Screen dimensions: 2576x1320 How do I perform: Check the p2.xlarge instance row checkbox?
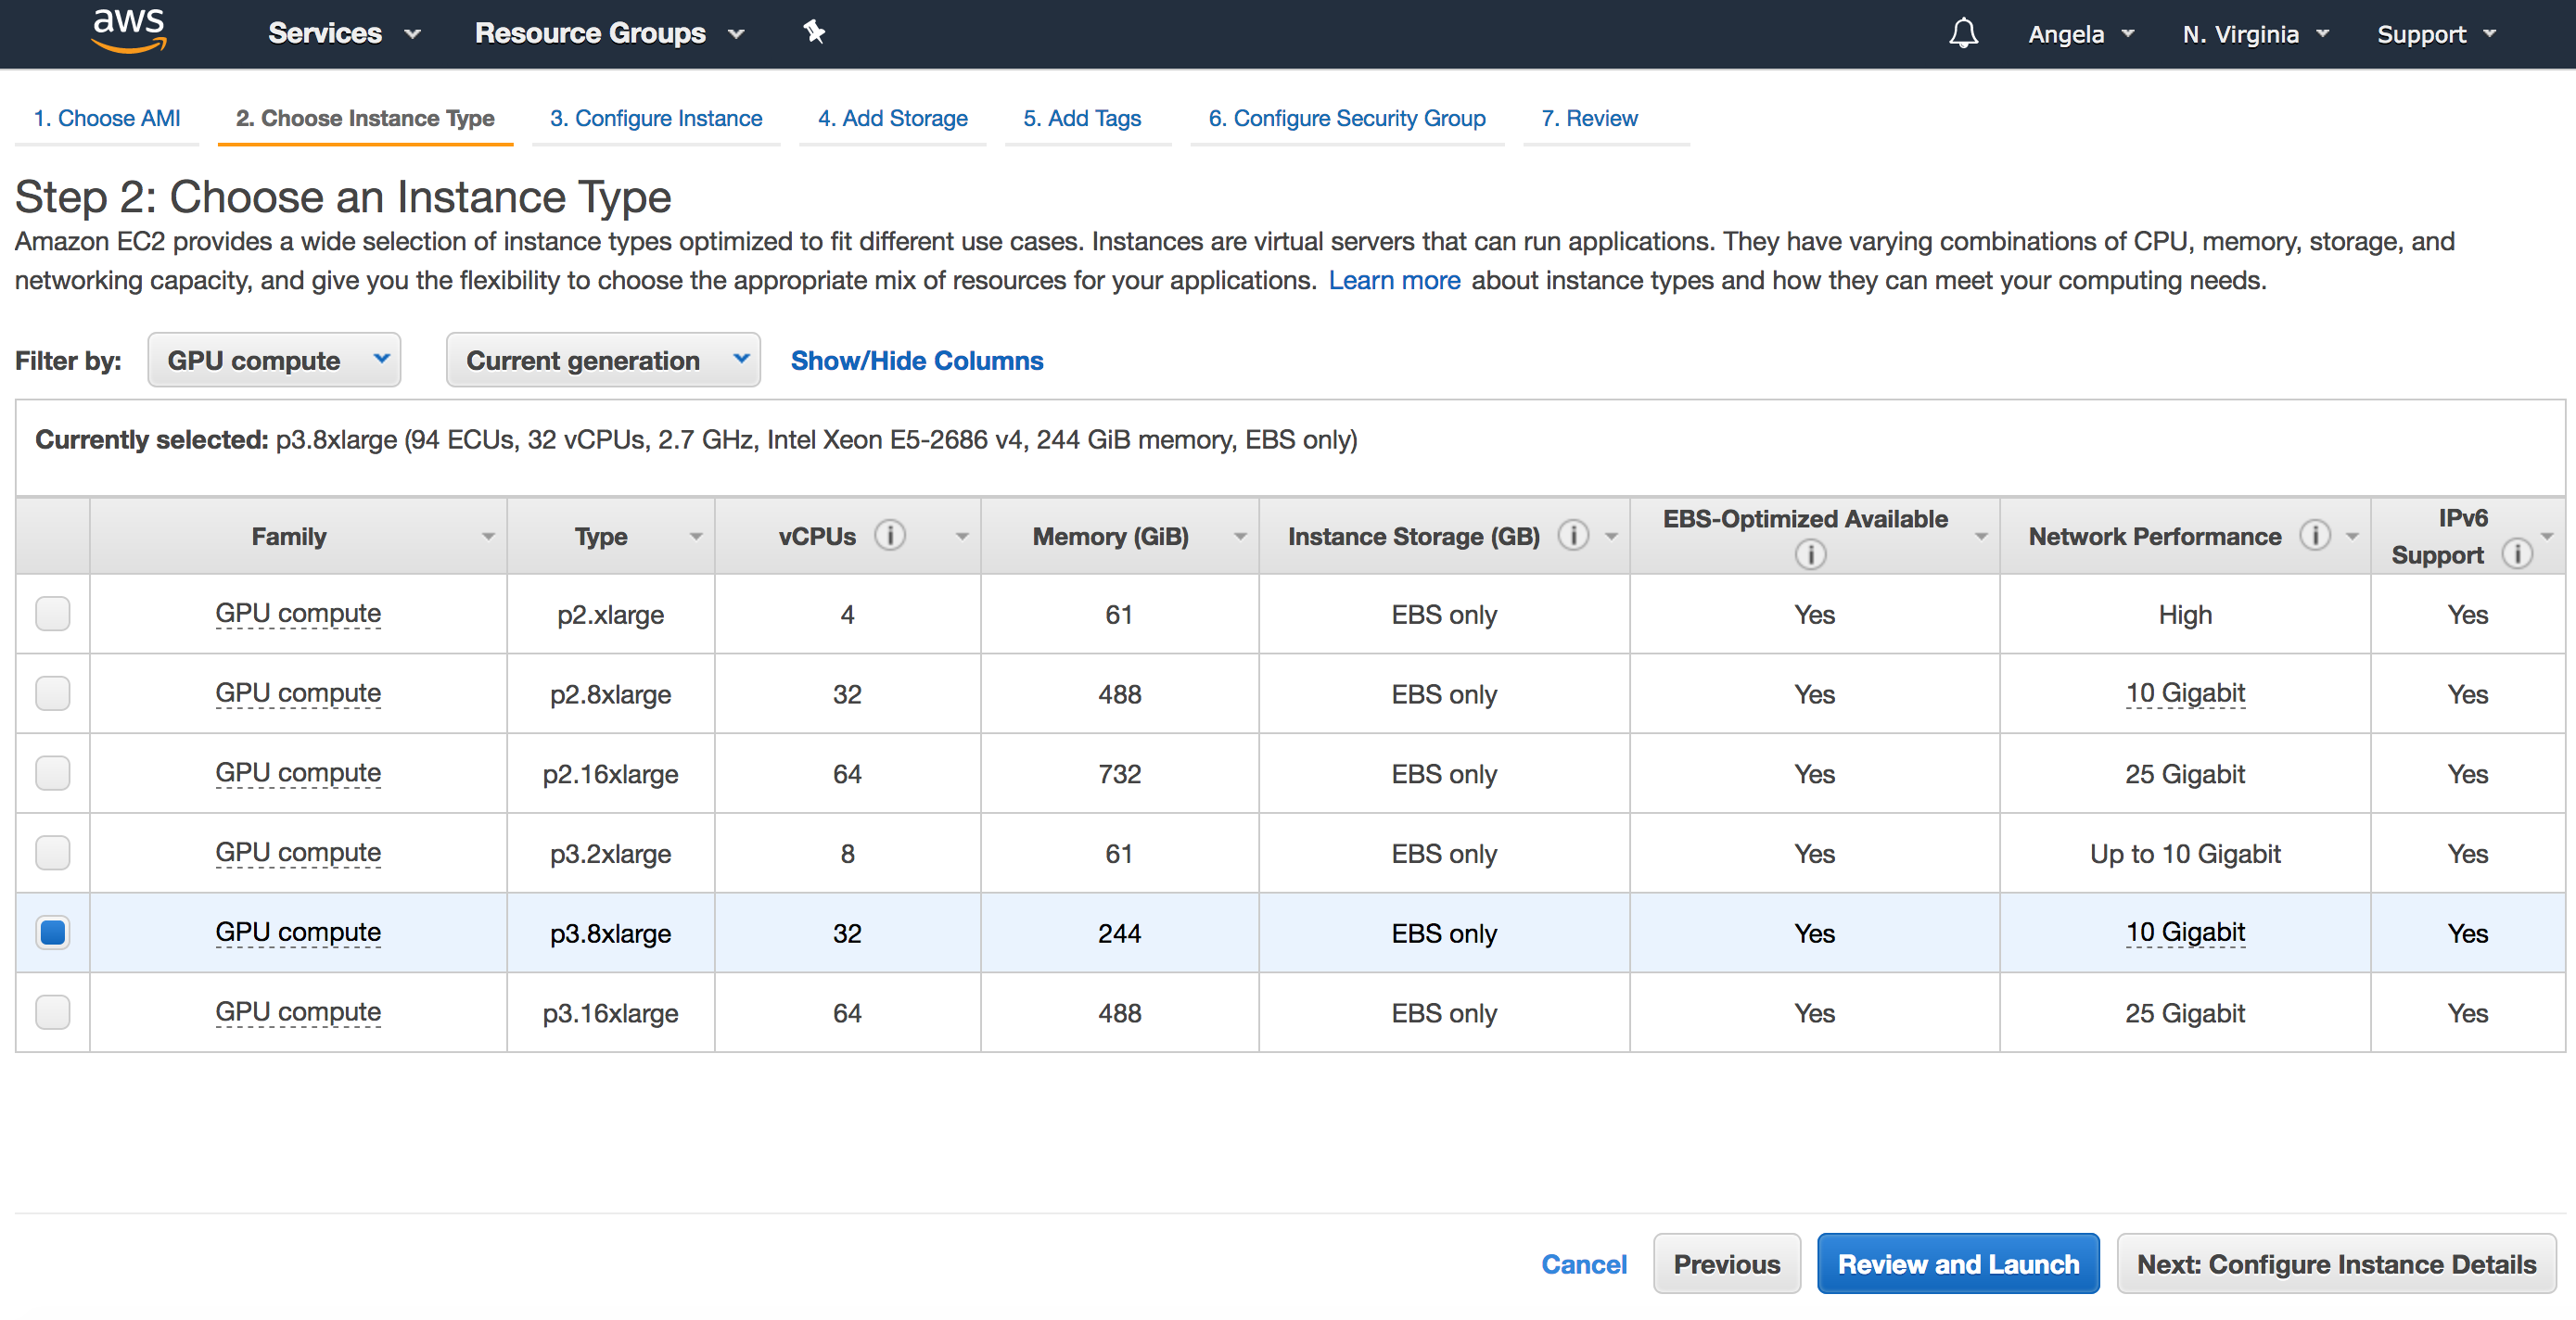(52, 613)
